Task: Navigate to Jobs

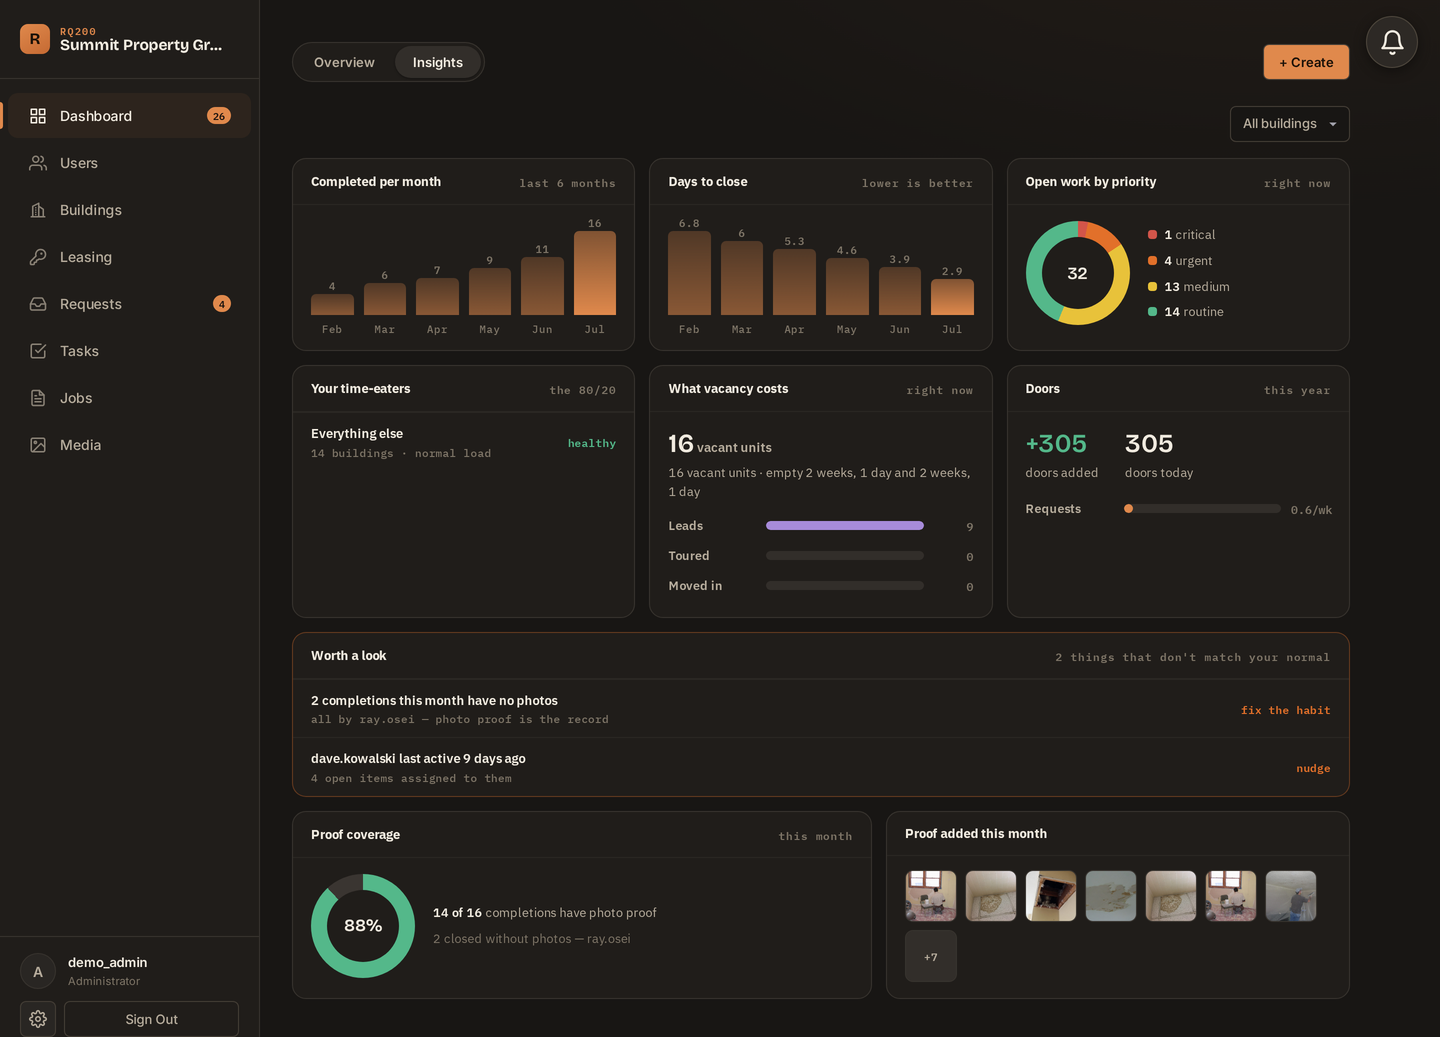Action: (x=129, y=398)
